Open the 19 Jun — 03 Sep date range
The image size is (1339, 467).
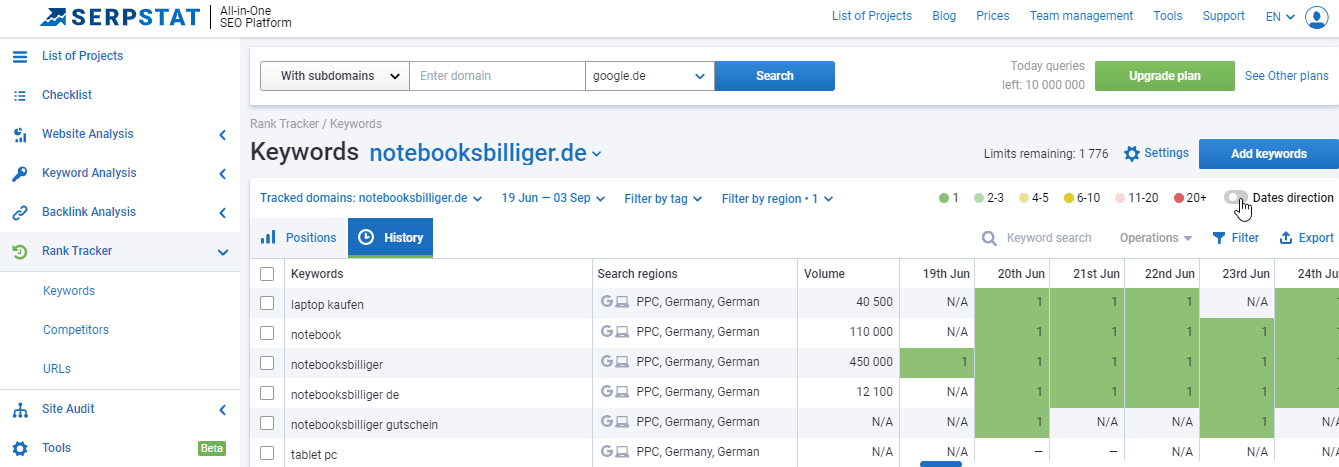[x=554, y=198]
